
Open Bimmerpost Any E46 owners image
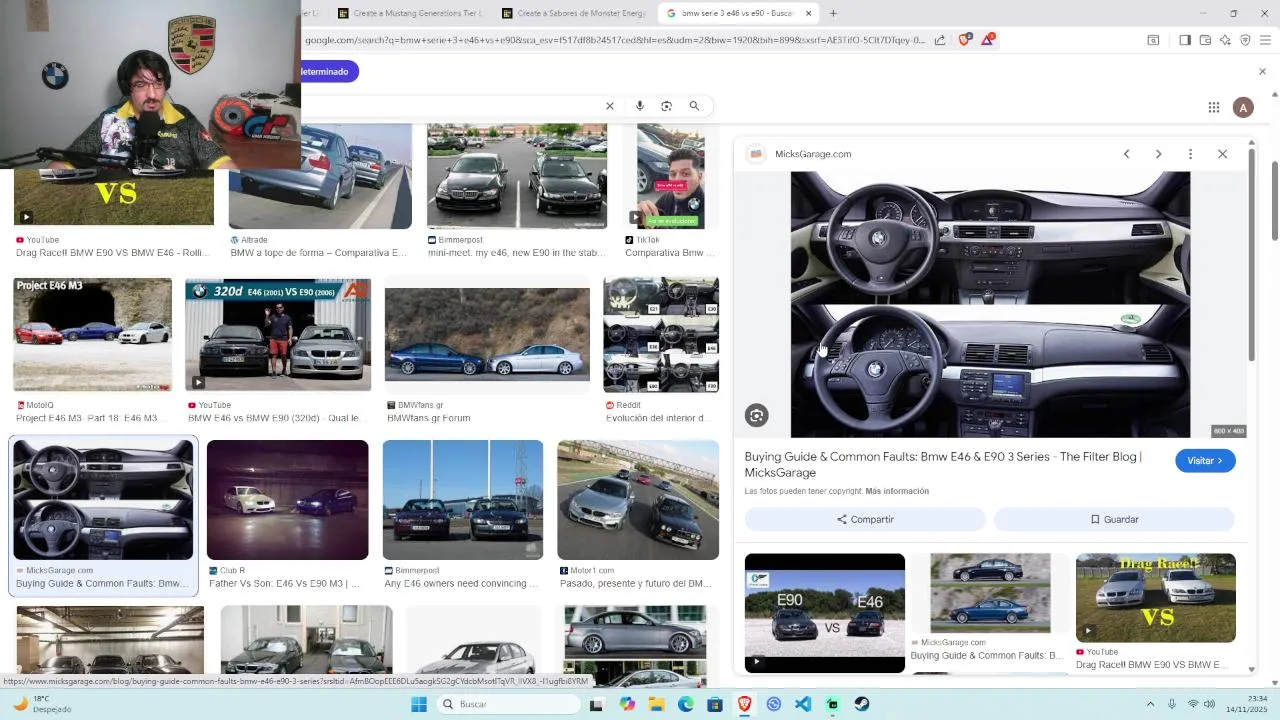point(463,500)
